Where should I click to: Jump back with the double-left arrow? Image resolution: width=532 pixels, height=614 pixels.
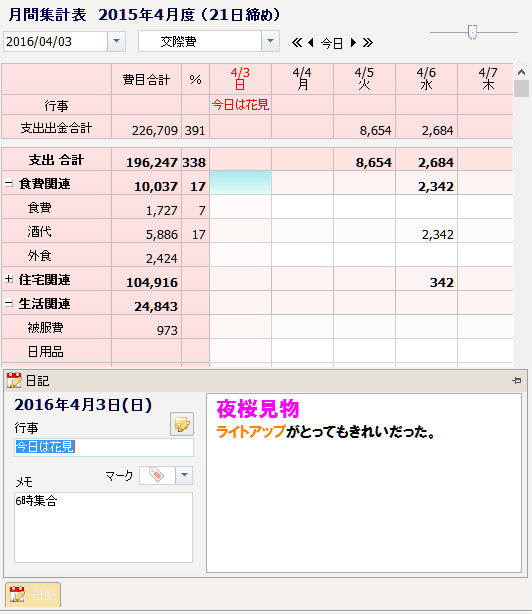point(297,42)
